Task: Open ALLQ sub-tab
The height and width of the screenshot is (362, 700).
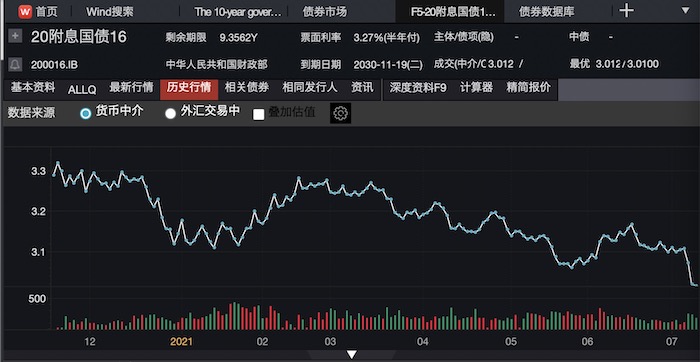Action: pos(82,90)
